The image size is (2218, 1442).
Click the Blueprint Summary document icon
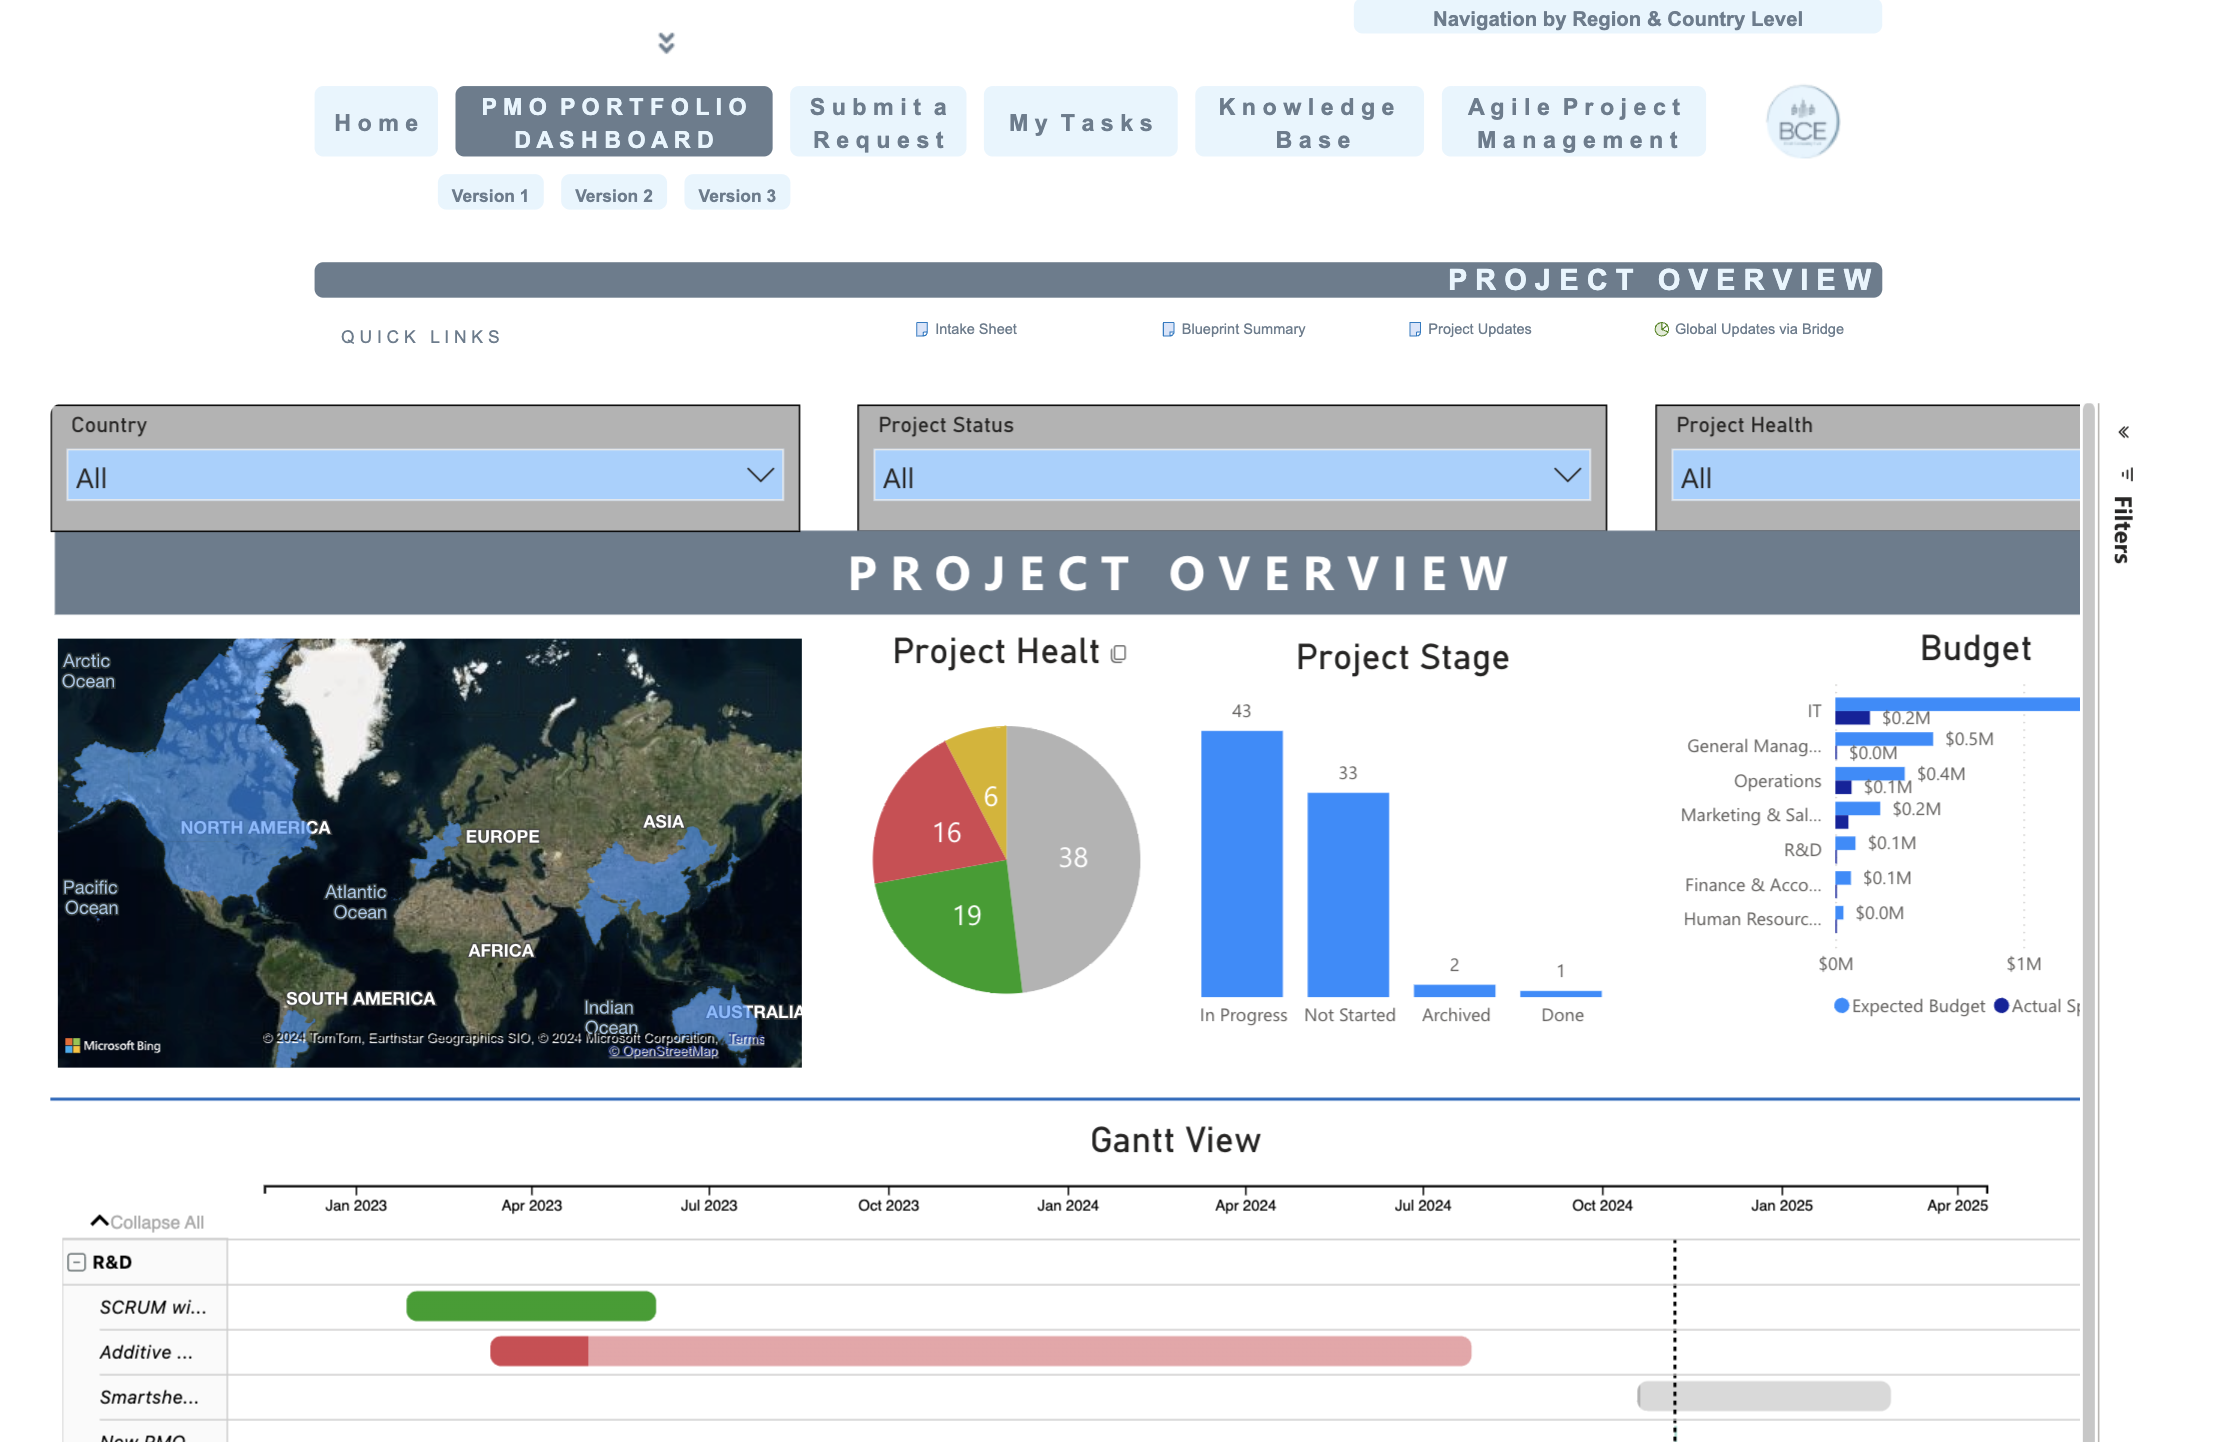(1167, 329)
